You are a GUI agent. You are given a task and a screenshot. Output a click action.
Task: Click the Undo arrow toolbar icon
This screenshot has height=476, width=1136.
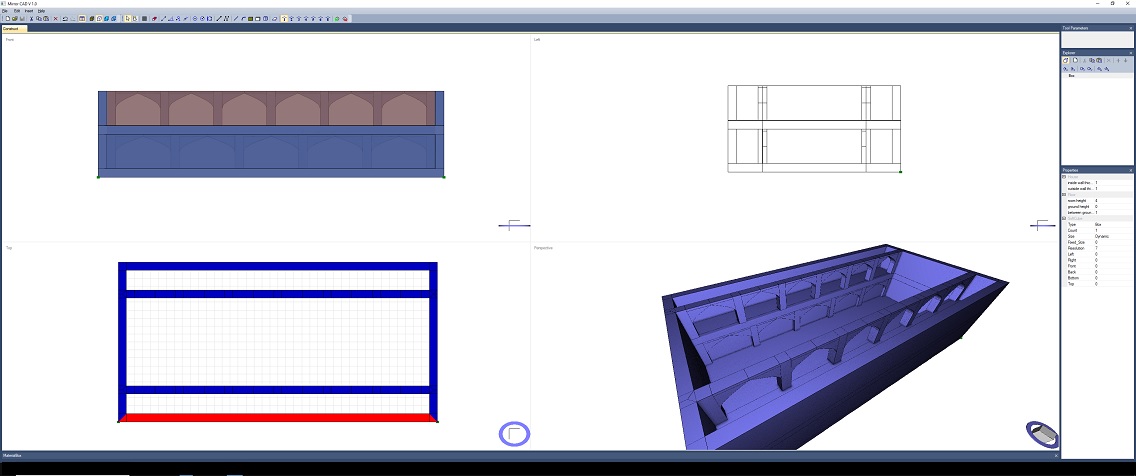65,19
